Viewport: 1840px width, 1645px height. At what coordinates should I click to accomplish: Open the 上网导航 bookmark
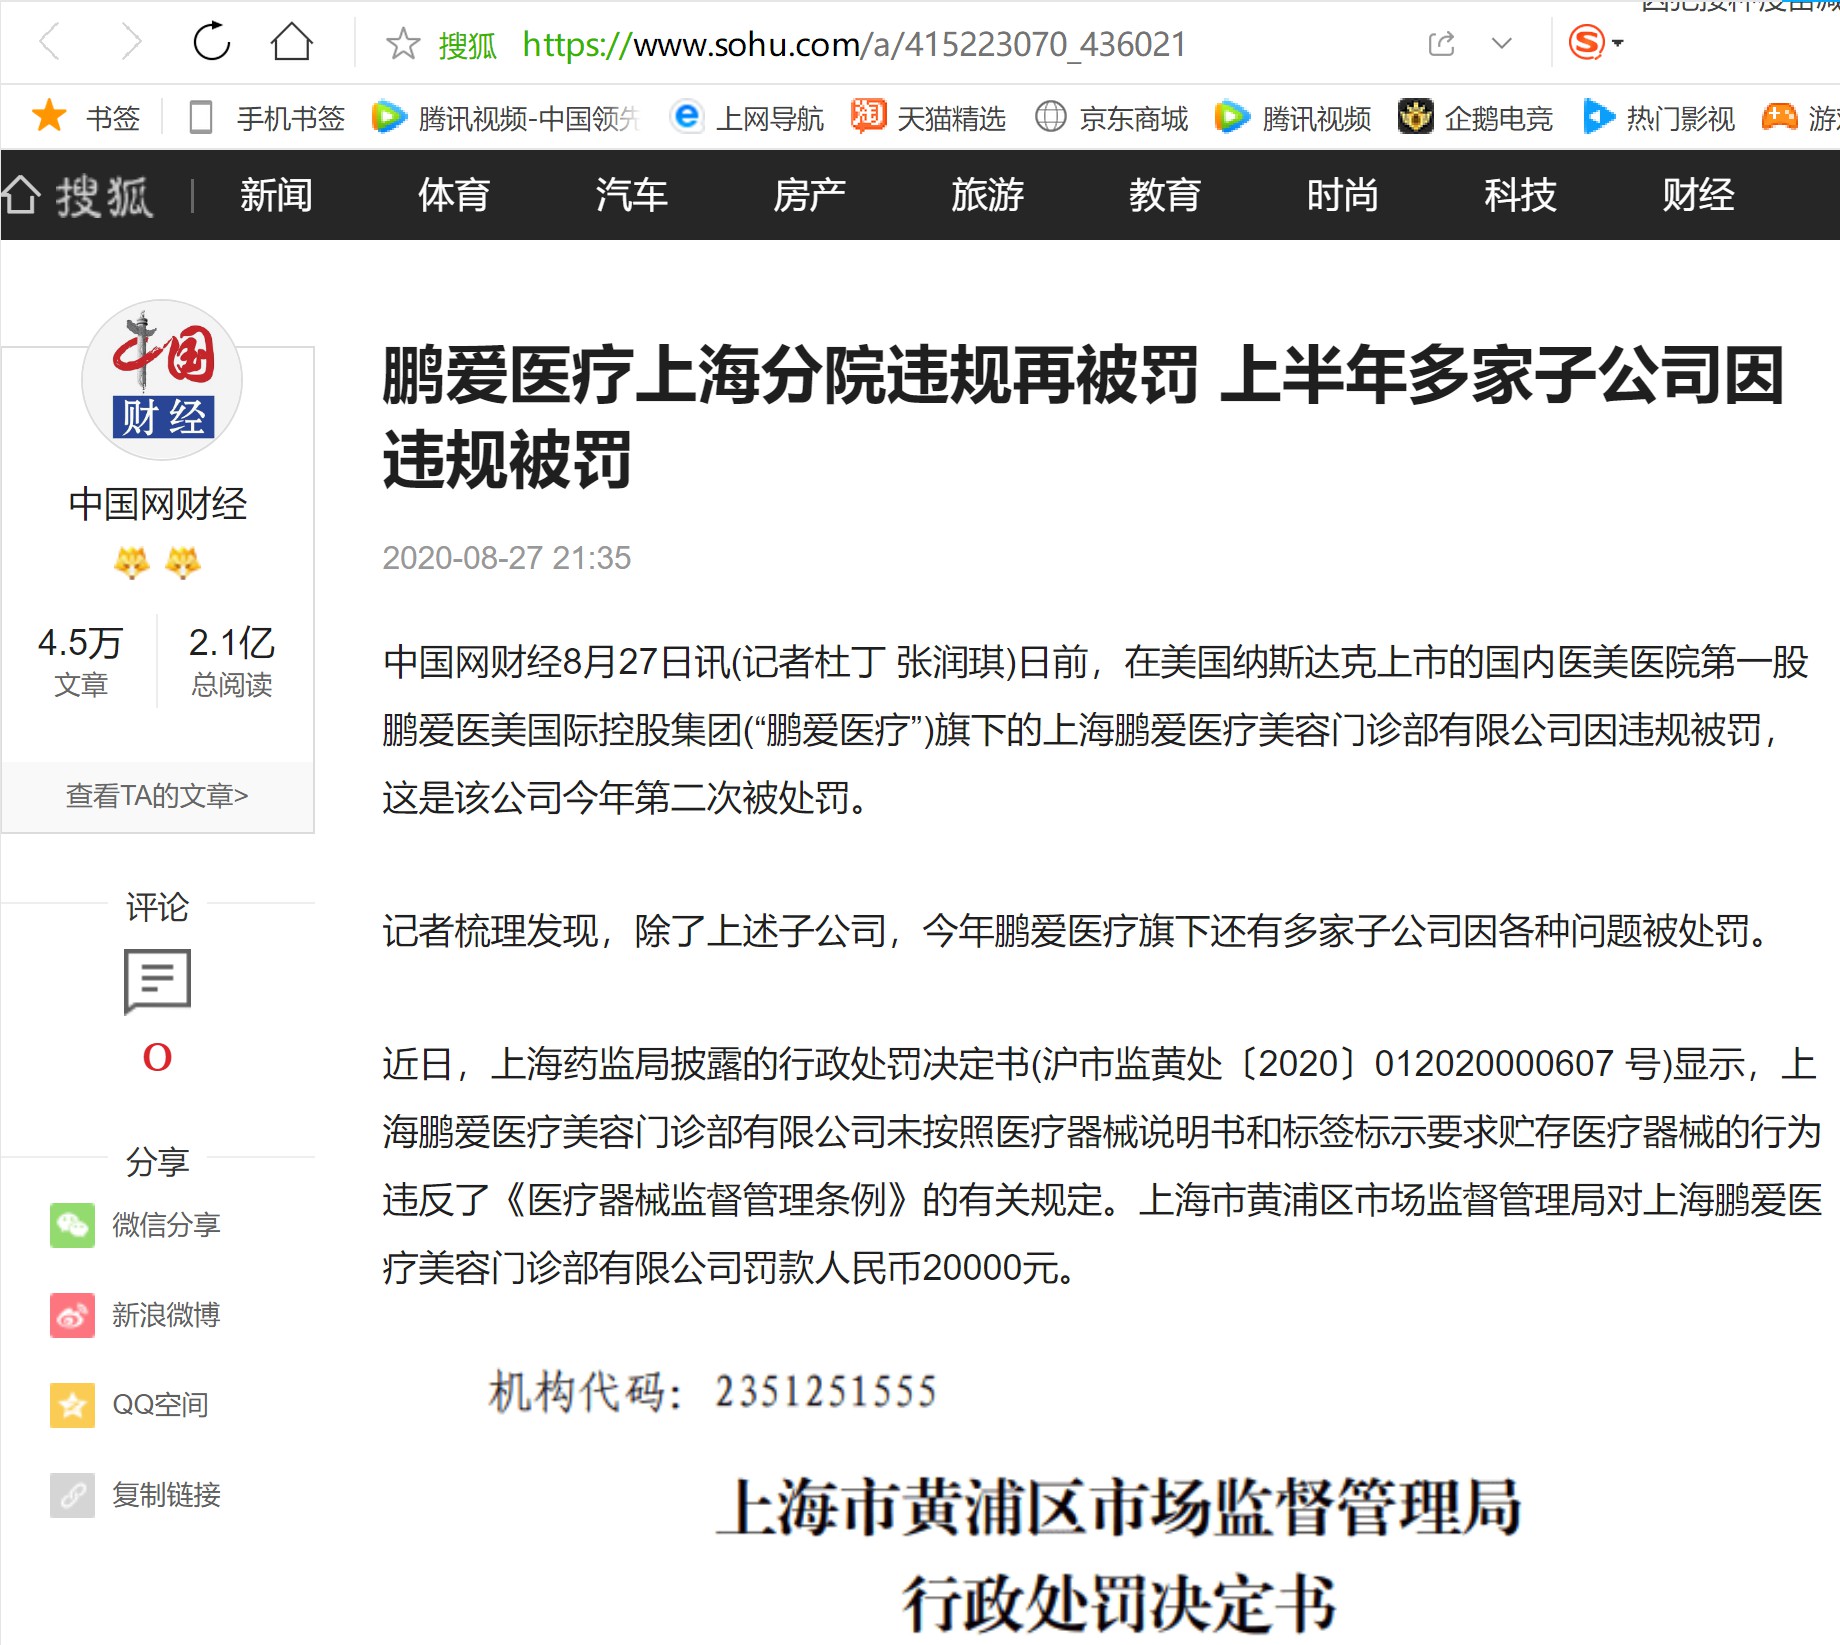[x=749, y=118]
